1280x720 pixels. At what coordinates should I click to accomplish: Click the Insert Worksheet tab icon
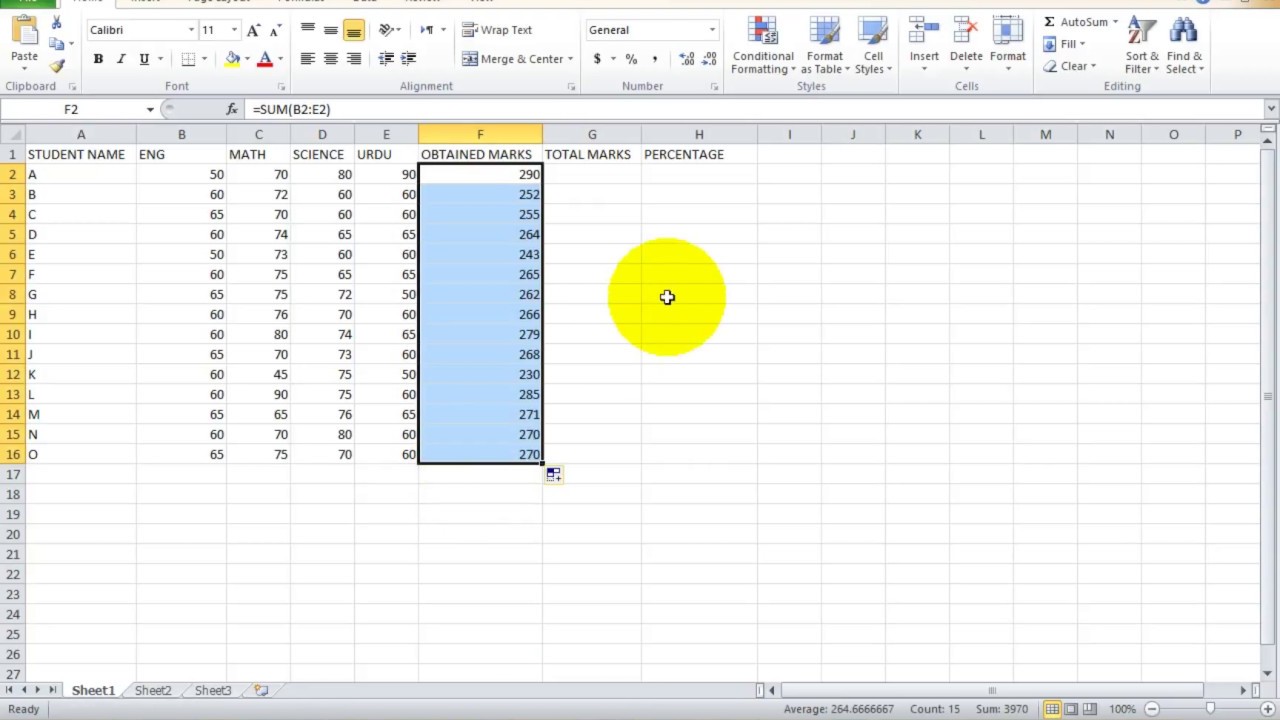261,690
